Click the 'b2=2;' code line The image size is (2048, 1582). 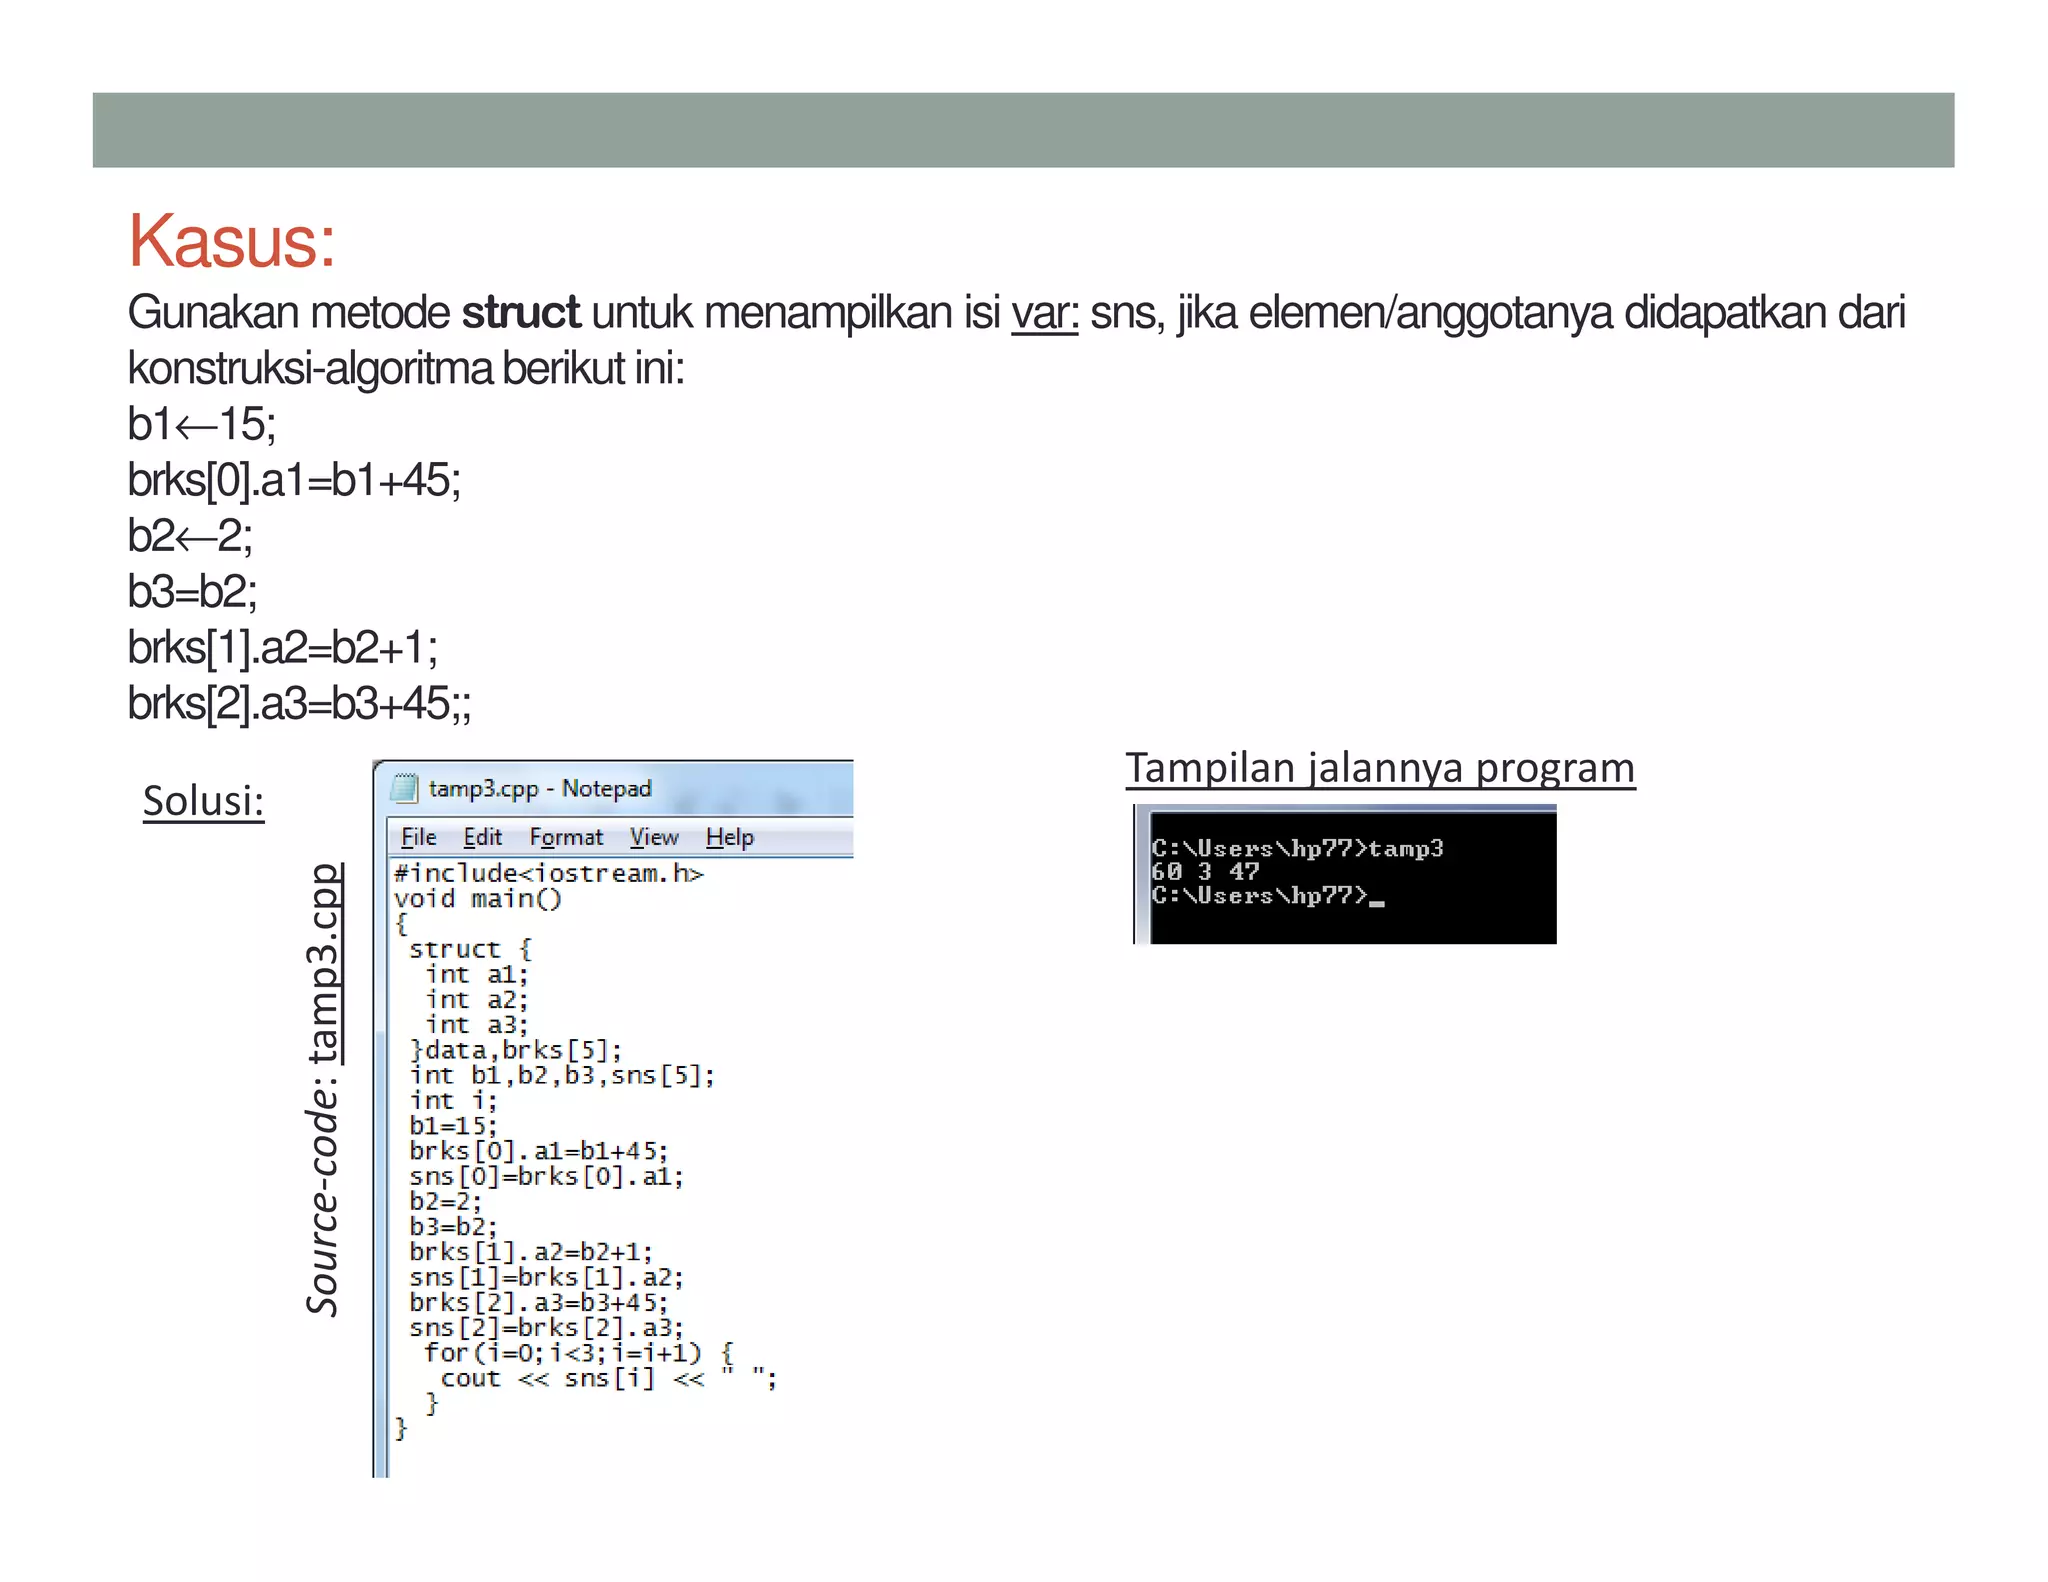click(x=445, y=1201)
